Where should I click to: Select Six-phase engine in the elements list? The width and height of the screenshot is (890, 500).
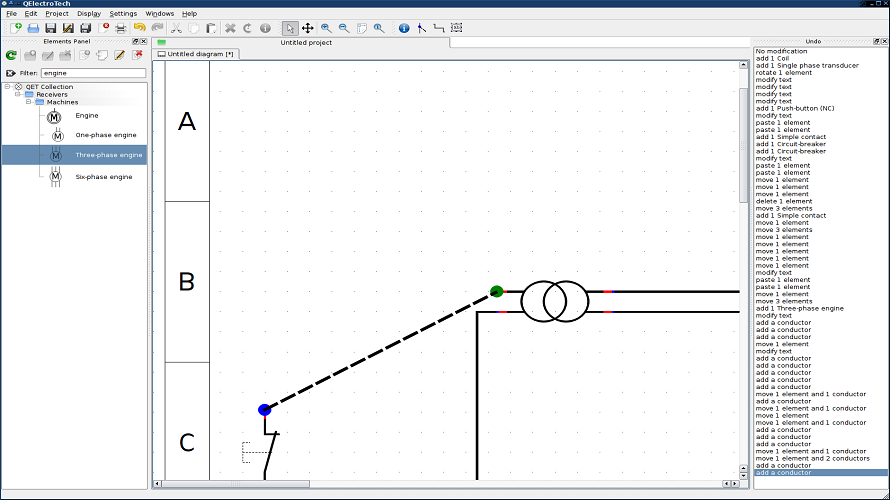pos(103,177)
